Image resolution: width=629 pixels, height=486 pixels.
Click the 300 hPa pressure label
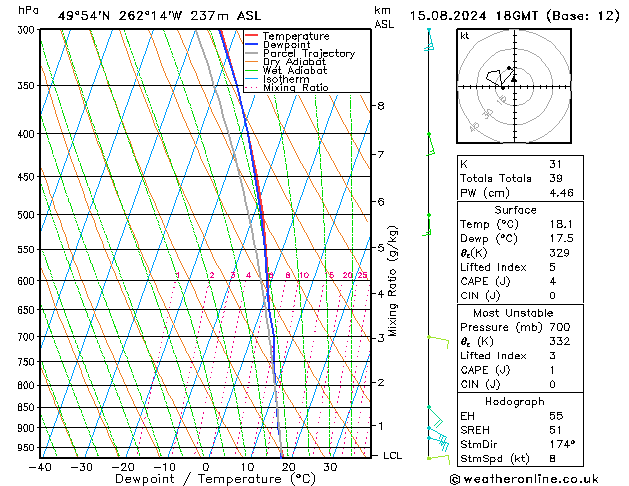click(x=27, y=30)
